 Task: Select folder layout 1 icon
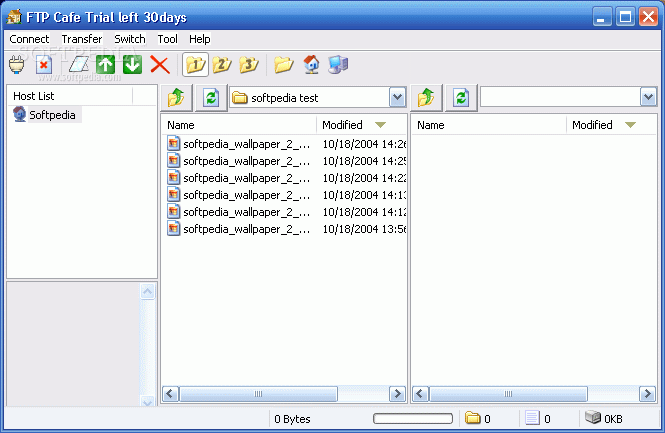pyautogui.click(x=196, y=65)
